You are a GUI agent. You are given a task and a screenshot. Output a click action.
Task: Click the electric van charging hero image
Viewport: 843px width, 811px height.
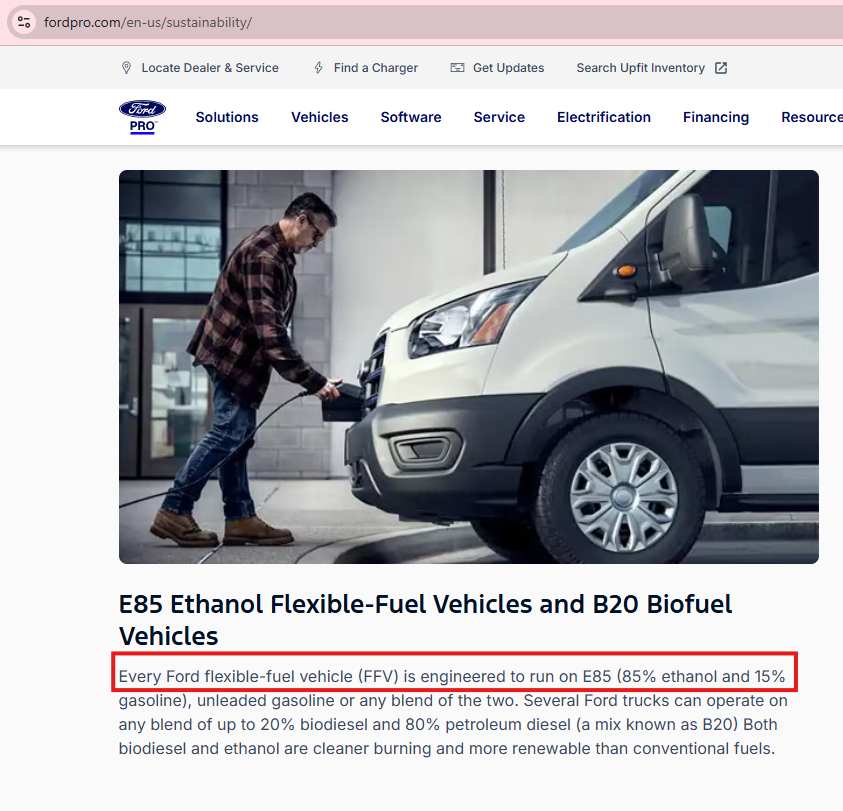tap(469, 367)
